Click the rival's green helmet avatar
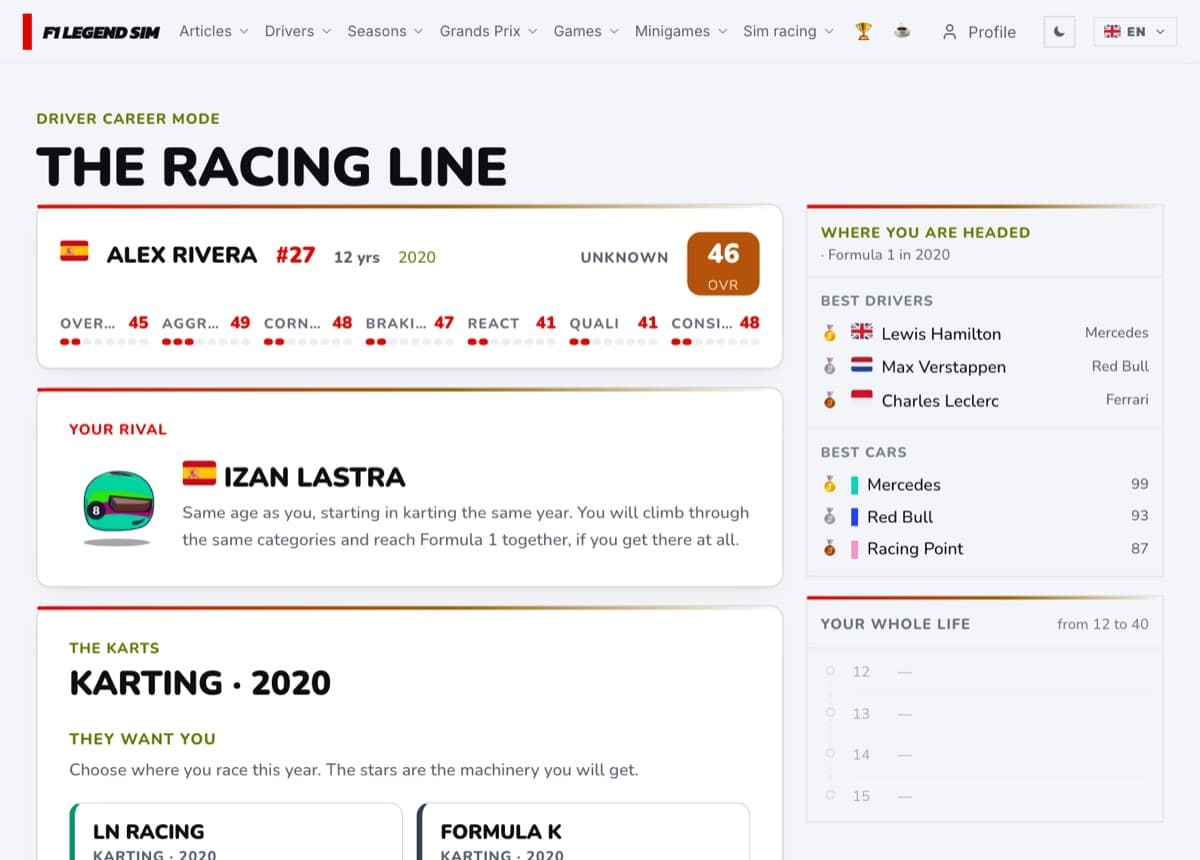Viewport: 1200px width, 860px height. tap(118, 507)
